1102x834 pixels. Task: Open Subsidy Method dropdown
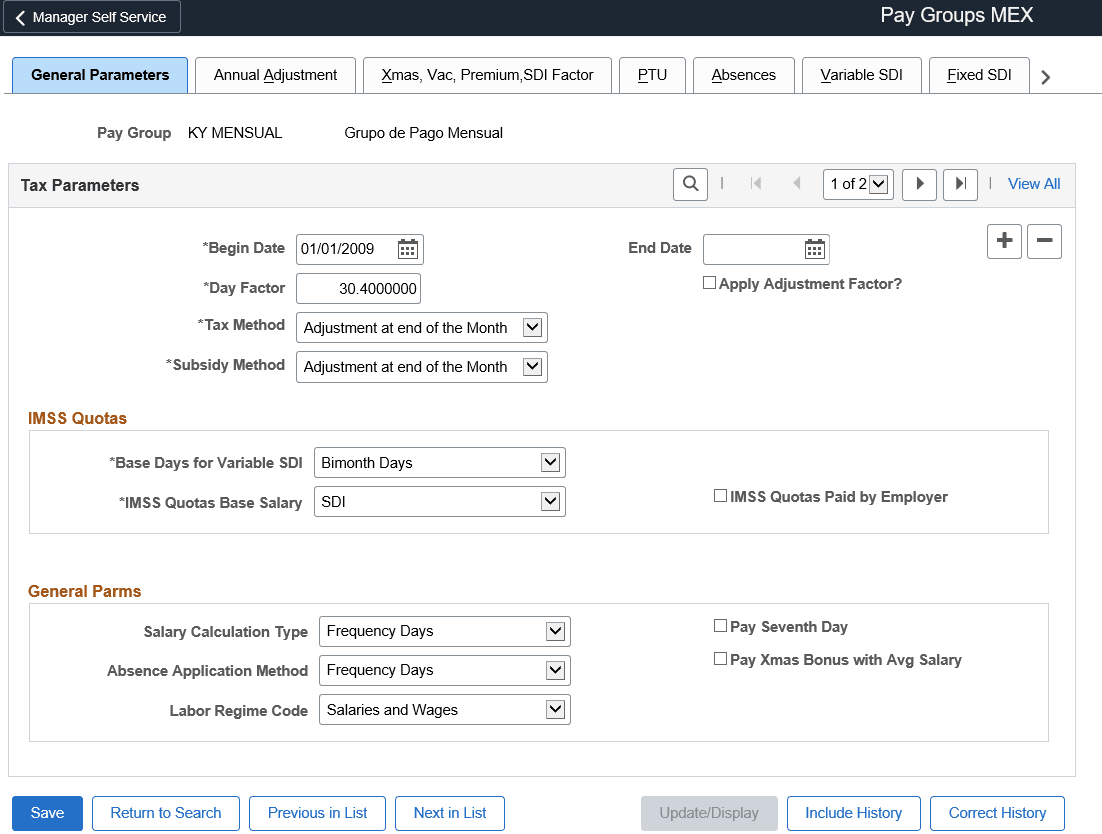pos(422,367)
